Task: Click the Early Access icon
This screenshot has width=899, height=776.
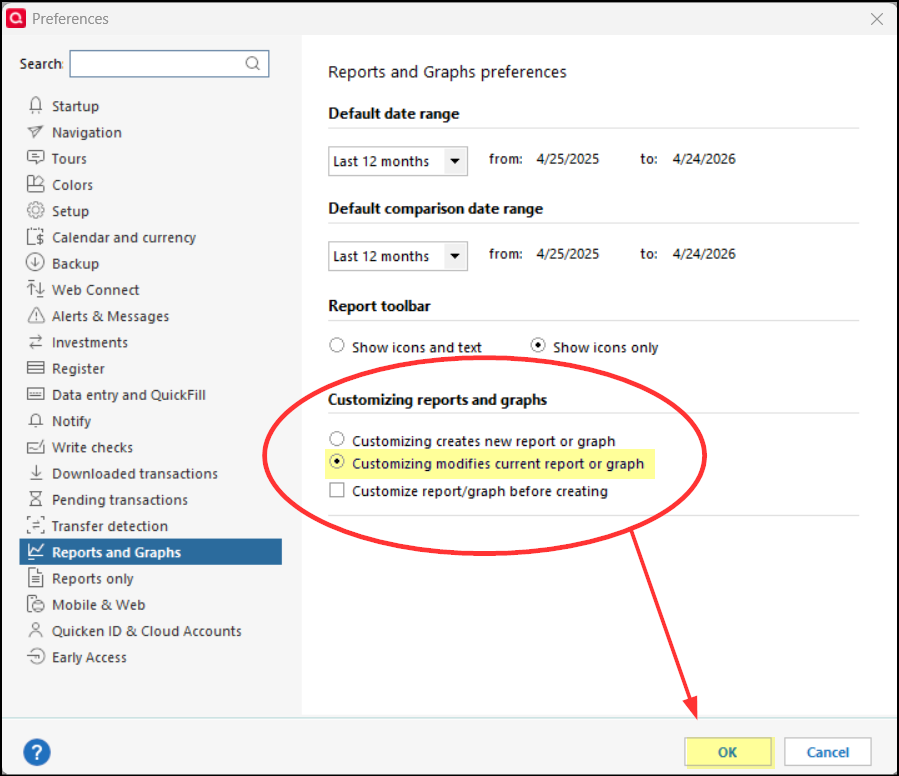Action: (36, 656)
